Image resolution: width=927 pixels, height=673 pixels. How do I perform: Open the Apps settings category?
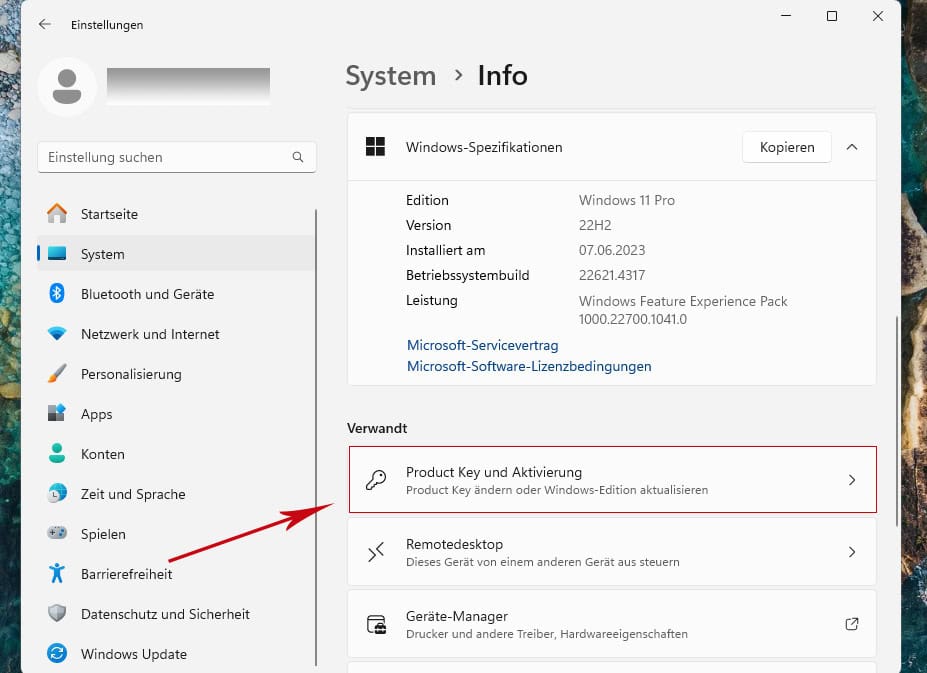pyautogui.click(x=96, y=414)
